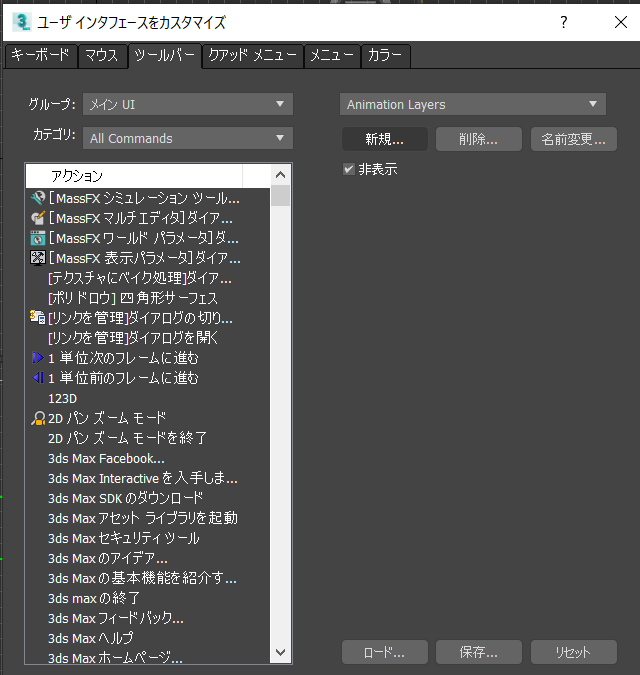Select 3ds Max アセット ライブラリを起動 action
The width and height of the screenshot is (640, 675).
click(143, 518)
